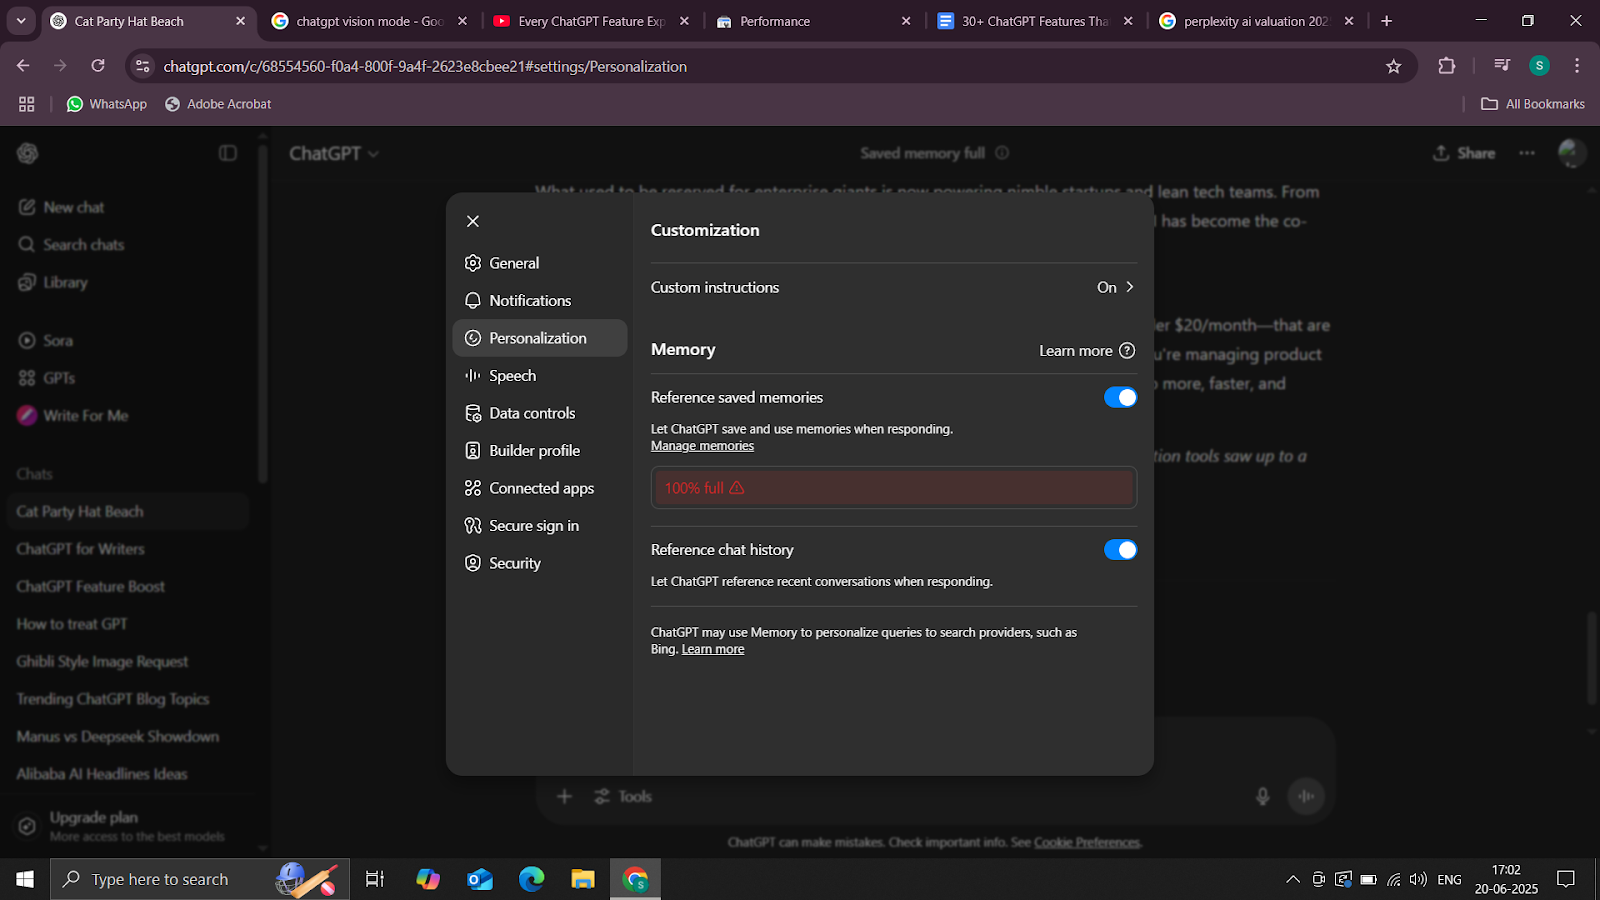Open the Manus vs Deepseek Showdown chat
The width and height of the screenshot is (1600, 900).
(x=117, y=736)
